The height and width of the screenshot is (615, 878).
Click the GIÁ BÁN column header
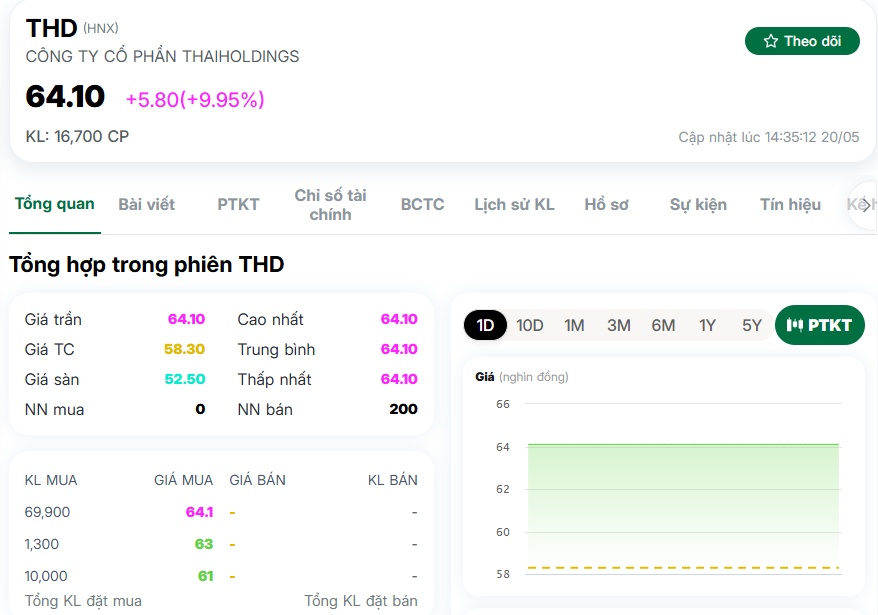pos(258,480)
